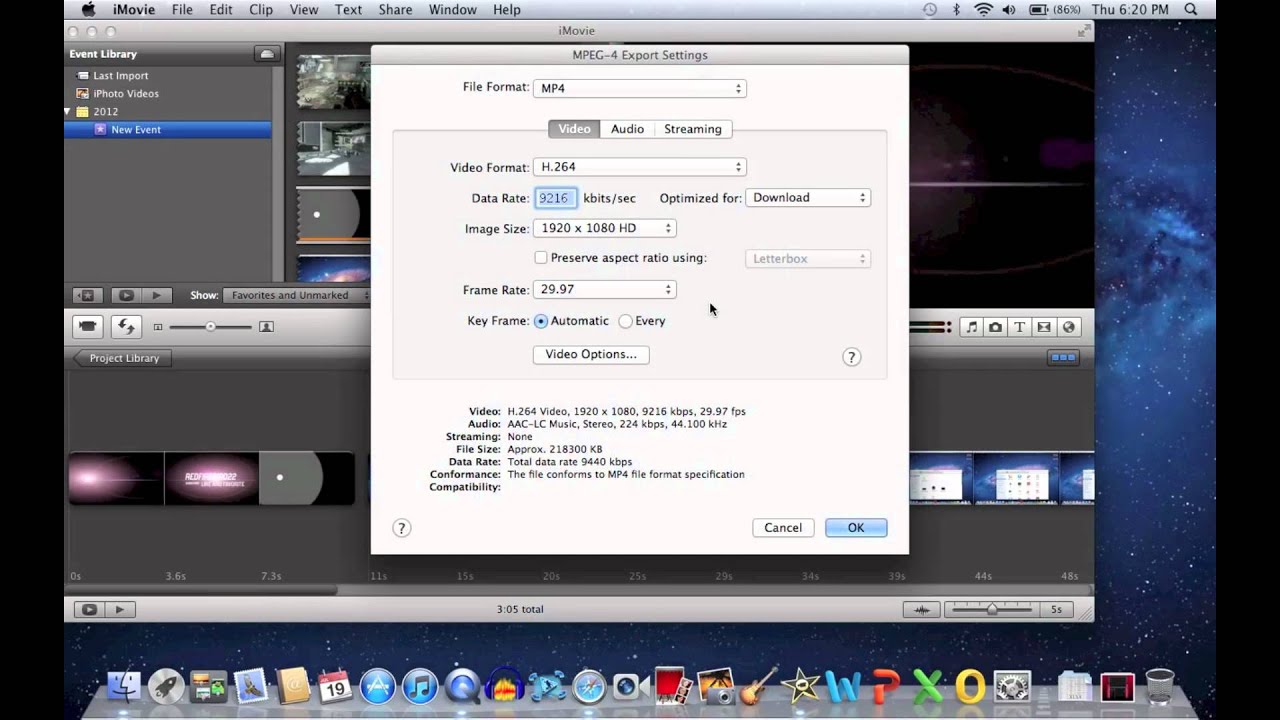Open the File menu
The width and height of the screenshot is (1280, 720).
coord(182,10)
